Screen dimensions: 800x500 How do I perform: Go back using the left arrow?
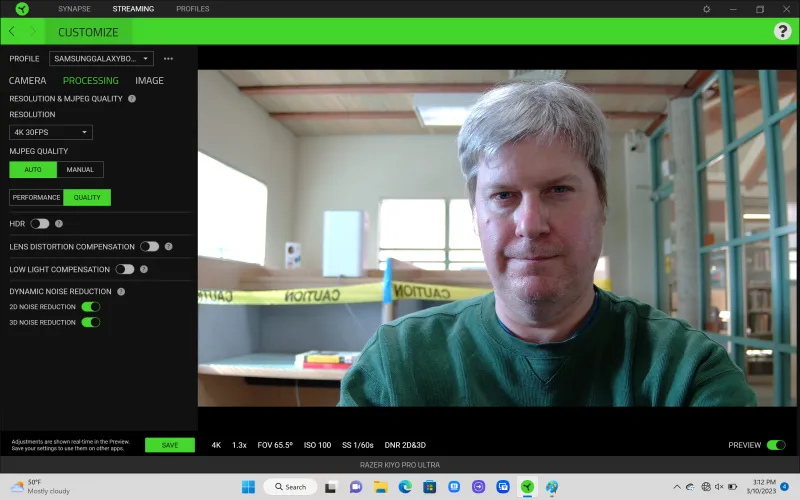[12, 32]
